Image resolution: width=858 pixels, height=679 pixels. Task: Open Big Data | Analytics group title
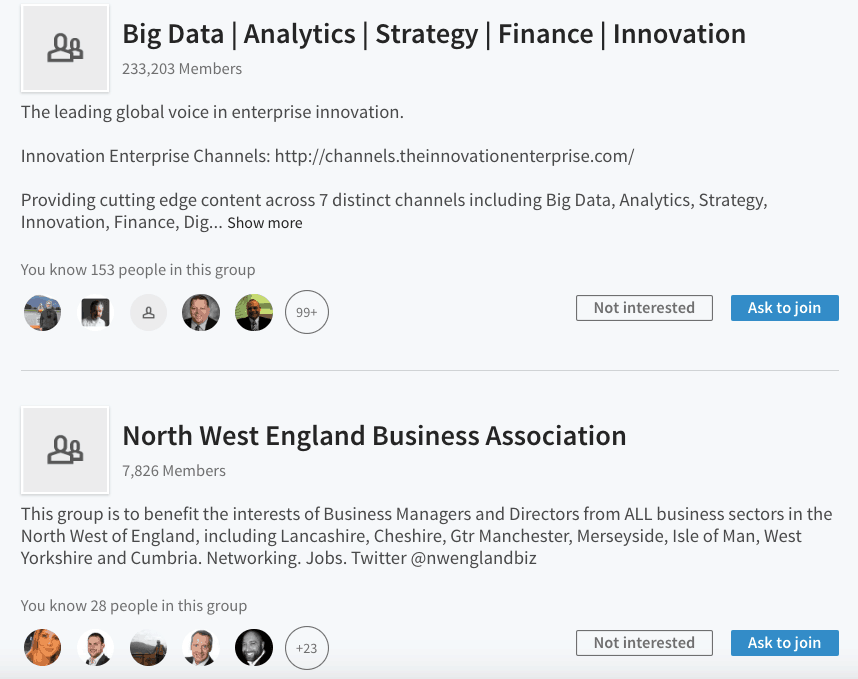pyautogui.click(x=434, y=34)
